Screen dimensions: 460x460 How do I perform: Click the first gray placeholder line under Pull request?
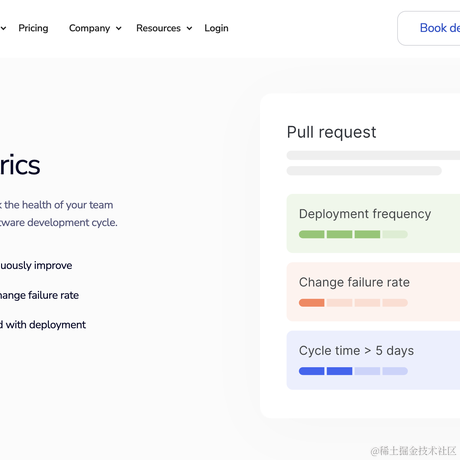(x=373, y=155)
